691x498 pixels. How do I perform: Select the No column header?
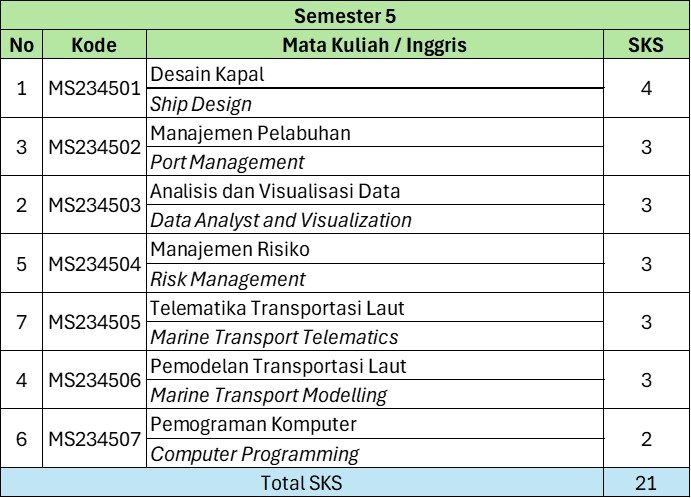22,45
